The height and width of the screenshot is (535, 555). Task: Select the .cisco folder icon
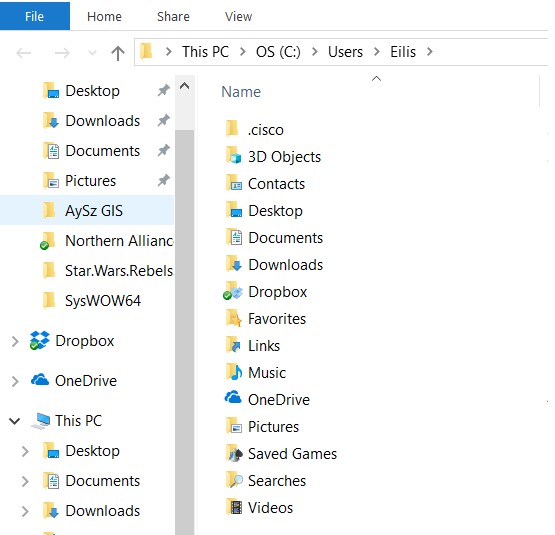tap(233, 128)
